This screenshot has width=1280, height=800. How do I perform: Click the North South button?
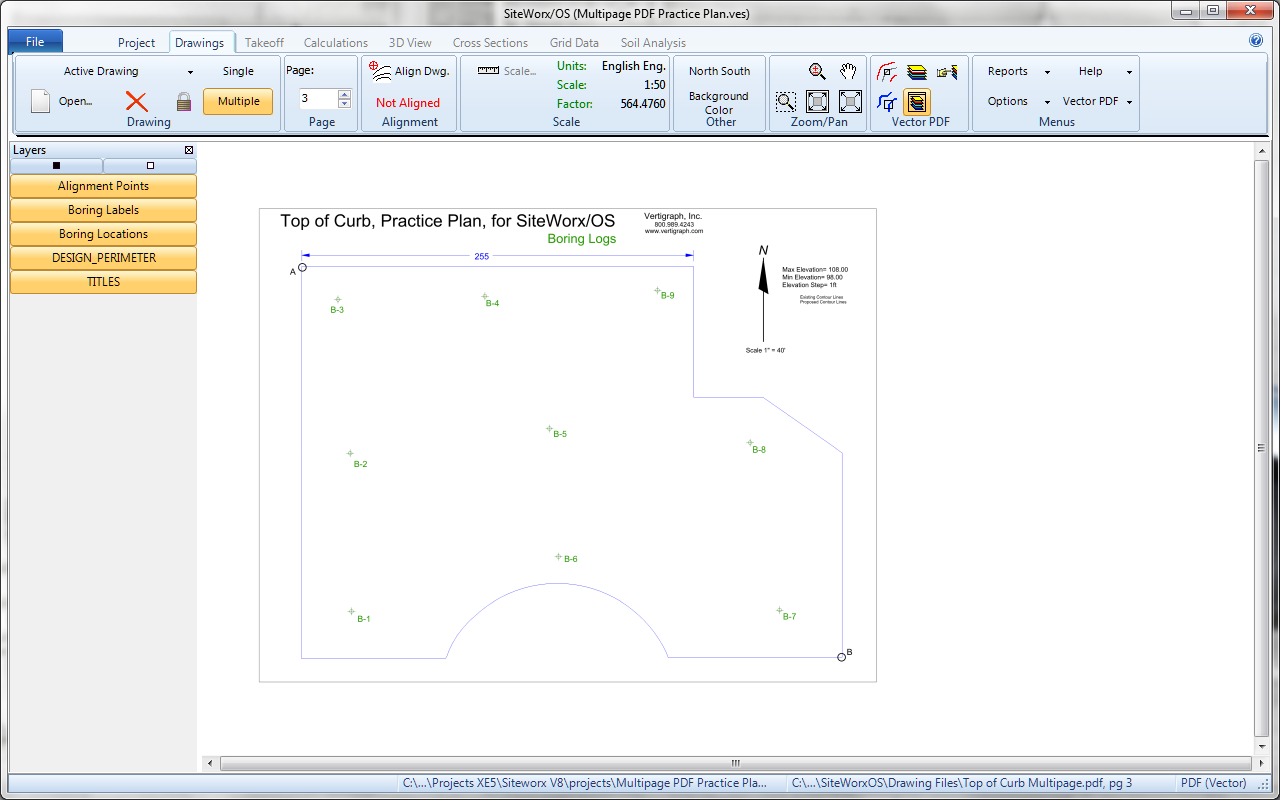(x=719, y=71)
